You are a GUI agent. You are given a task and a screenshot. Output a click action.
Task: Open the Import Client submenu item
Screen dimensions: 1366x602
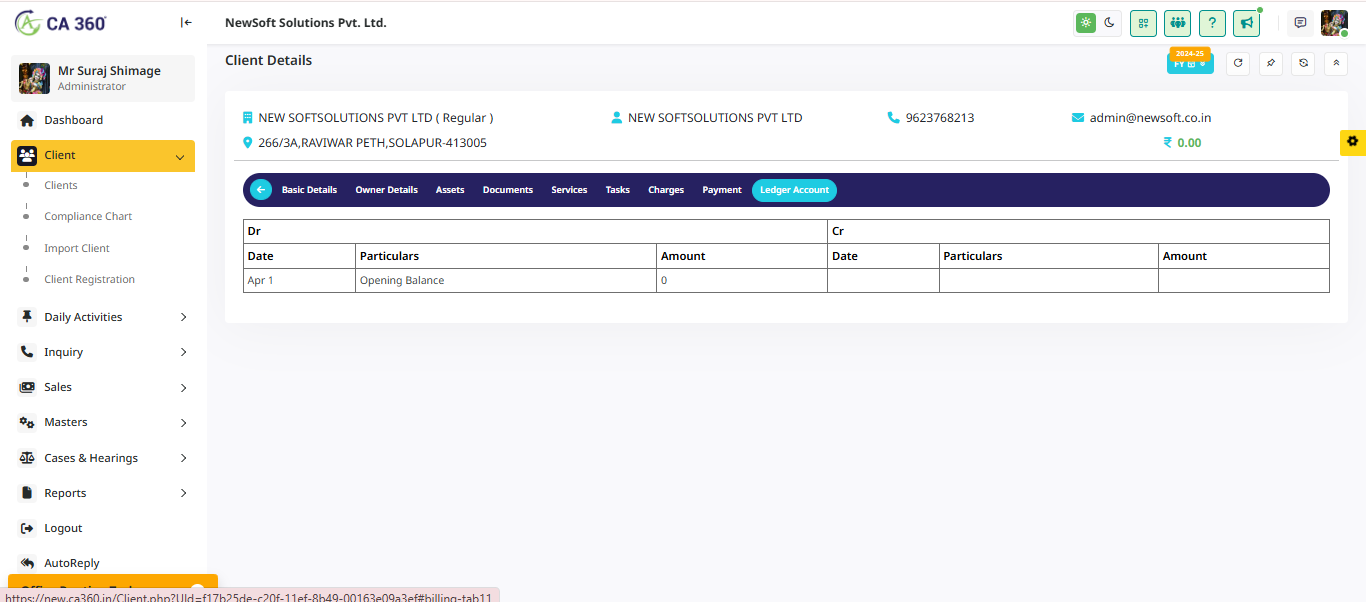77,248
